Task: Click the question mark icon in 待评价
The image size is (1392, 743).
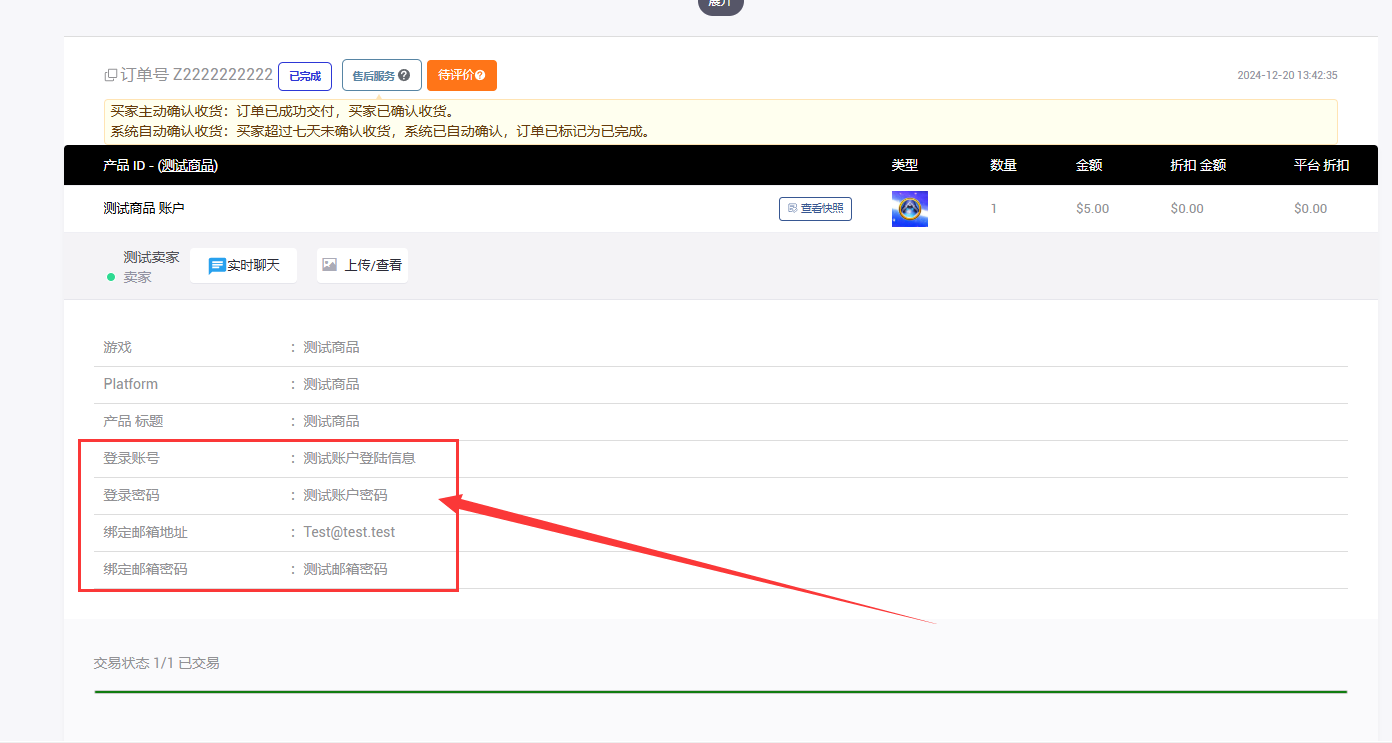Action: (x=480, y=75)
